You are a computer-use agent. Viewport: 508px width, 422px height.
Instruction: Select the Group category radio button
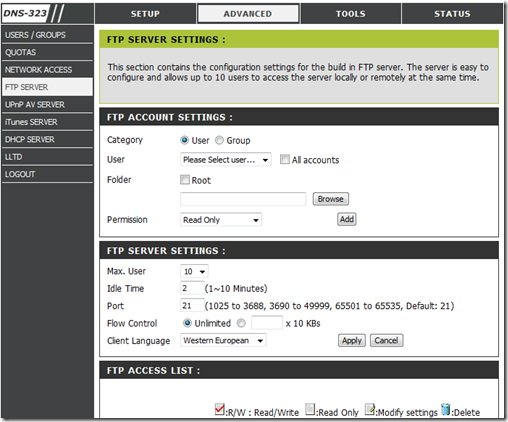pyautogui.click(x=219, y=140)
